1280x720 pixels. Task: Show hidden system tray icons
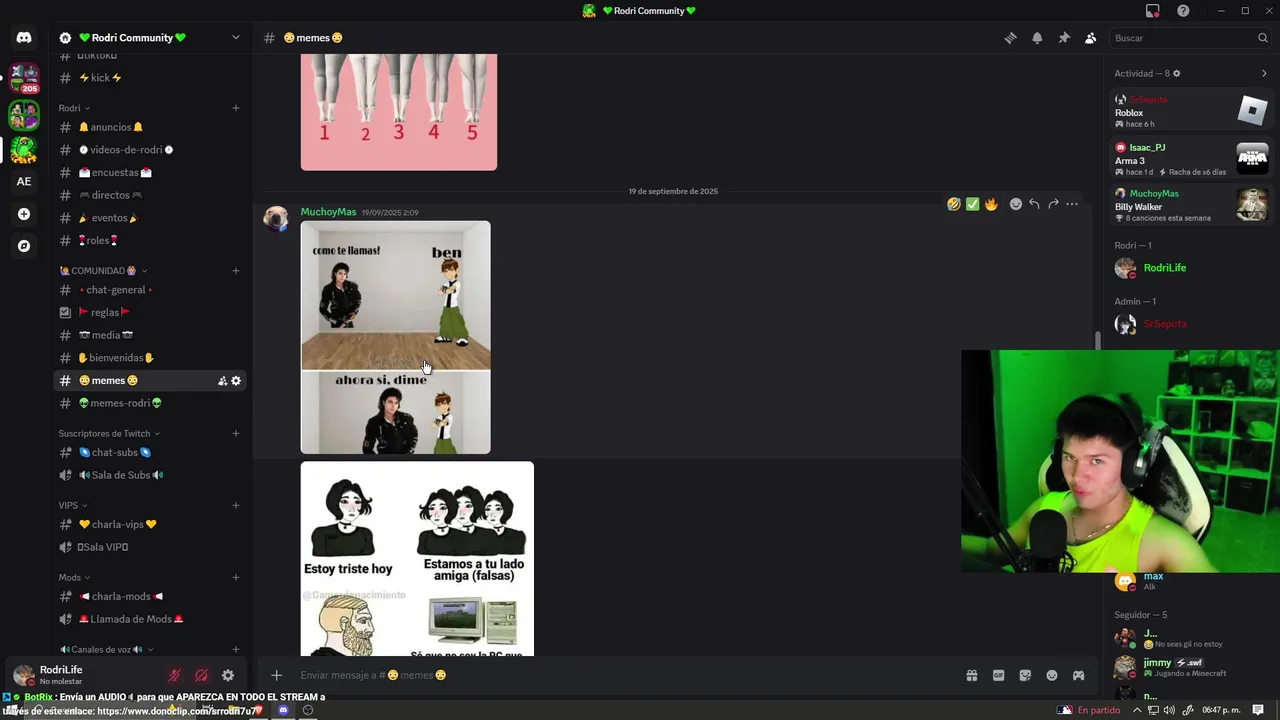(x=1137, y=710)
